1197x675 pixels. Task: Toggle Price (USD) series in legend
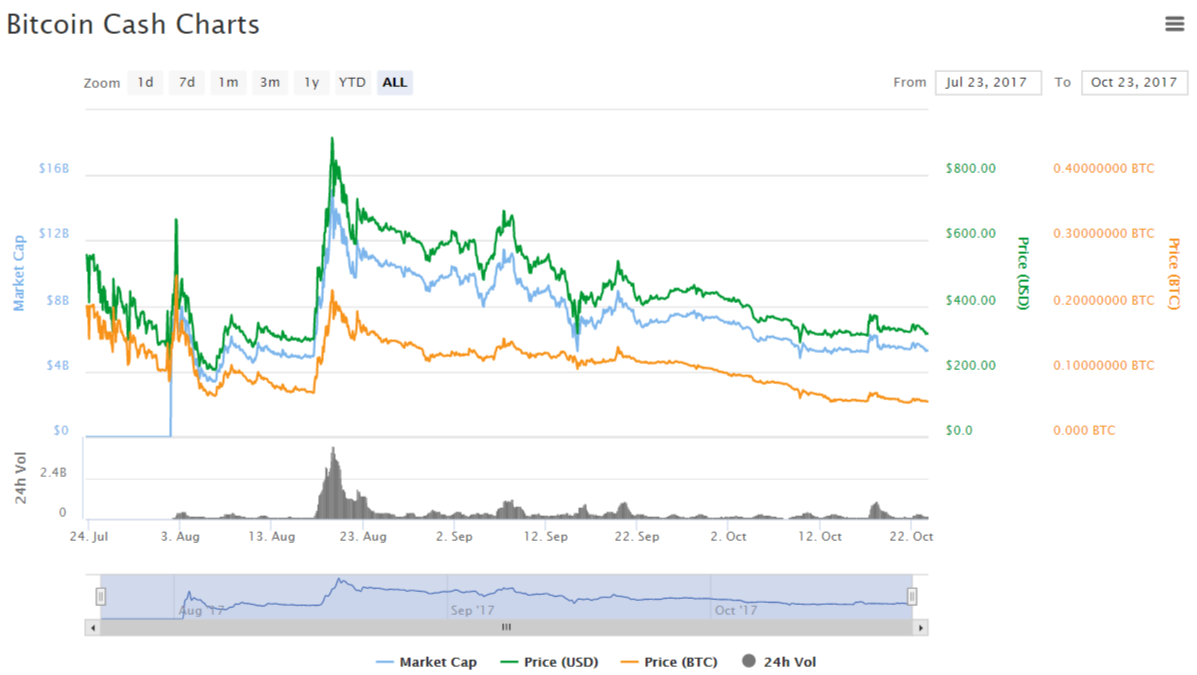pyautogui.click(x=550, y=662)
